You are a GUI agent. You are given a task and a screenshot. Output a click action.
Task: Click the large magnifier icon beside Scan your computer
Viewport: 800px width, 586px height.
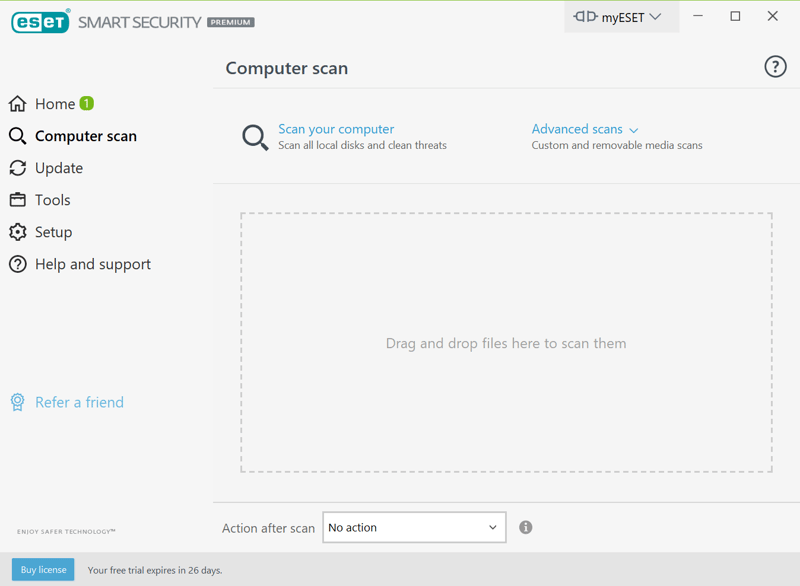click(255, 138)
